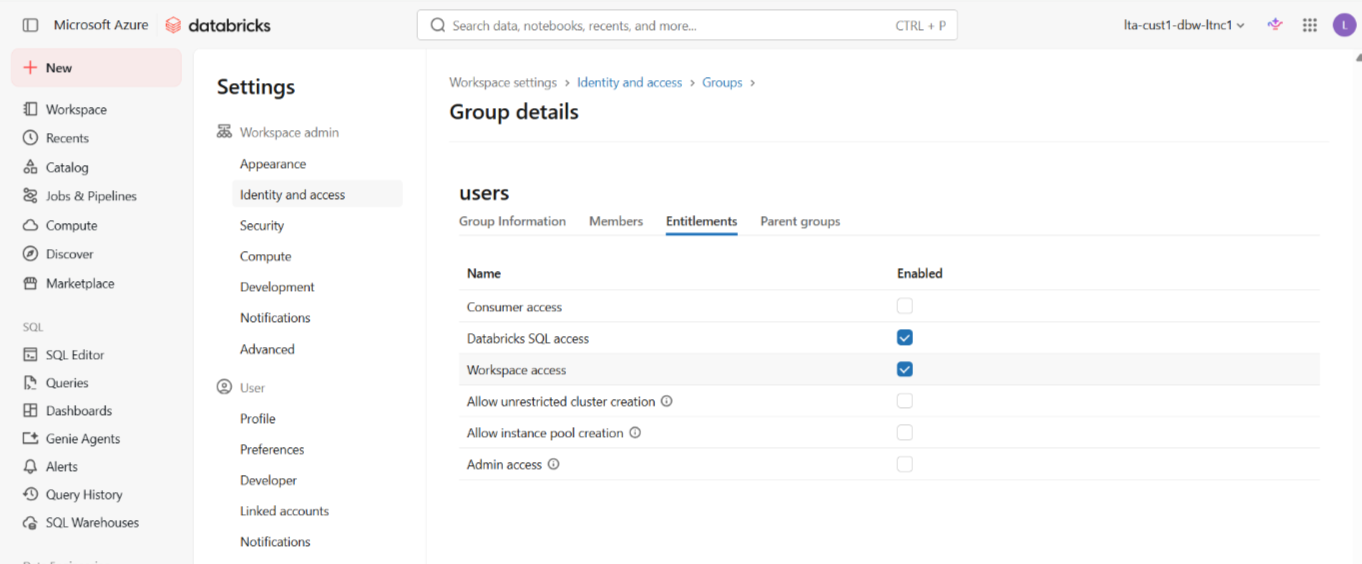The height and width of the screenshot is (564, 1362).
Task: Click the User section person icon
Action: [224, 387]
